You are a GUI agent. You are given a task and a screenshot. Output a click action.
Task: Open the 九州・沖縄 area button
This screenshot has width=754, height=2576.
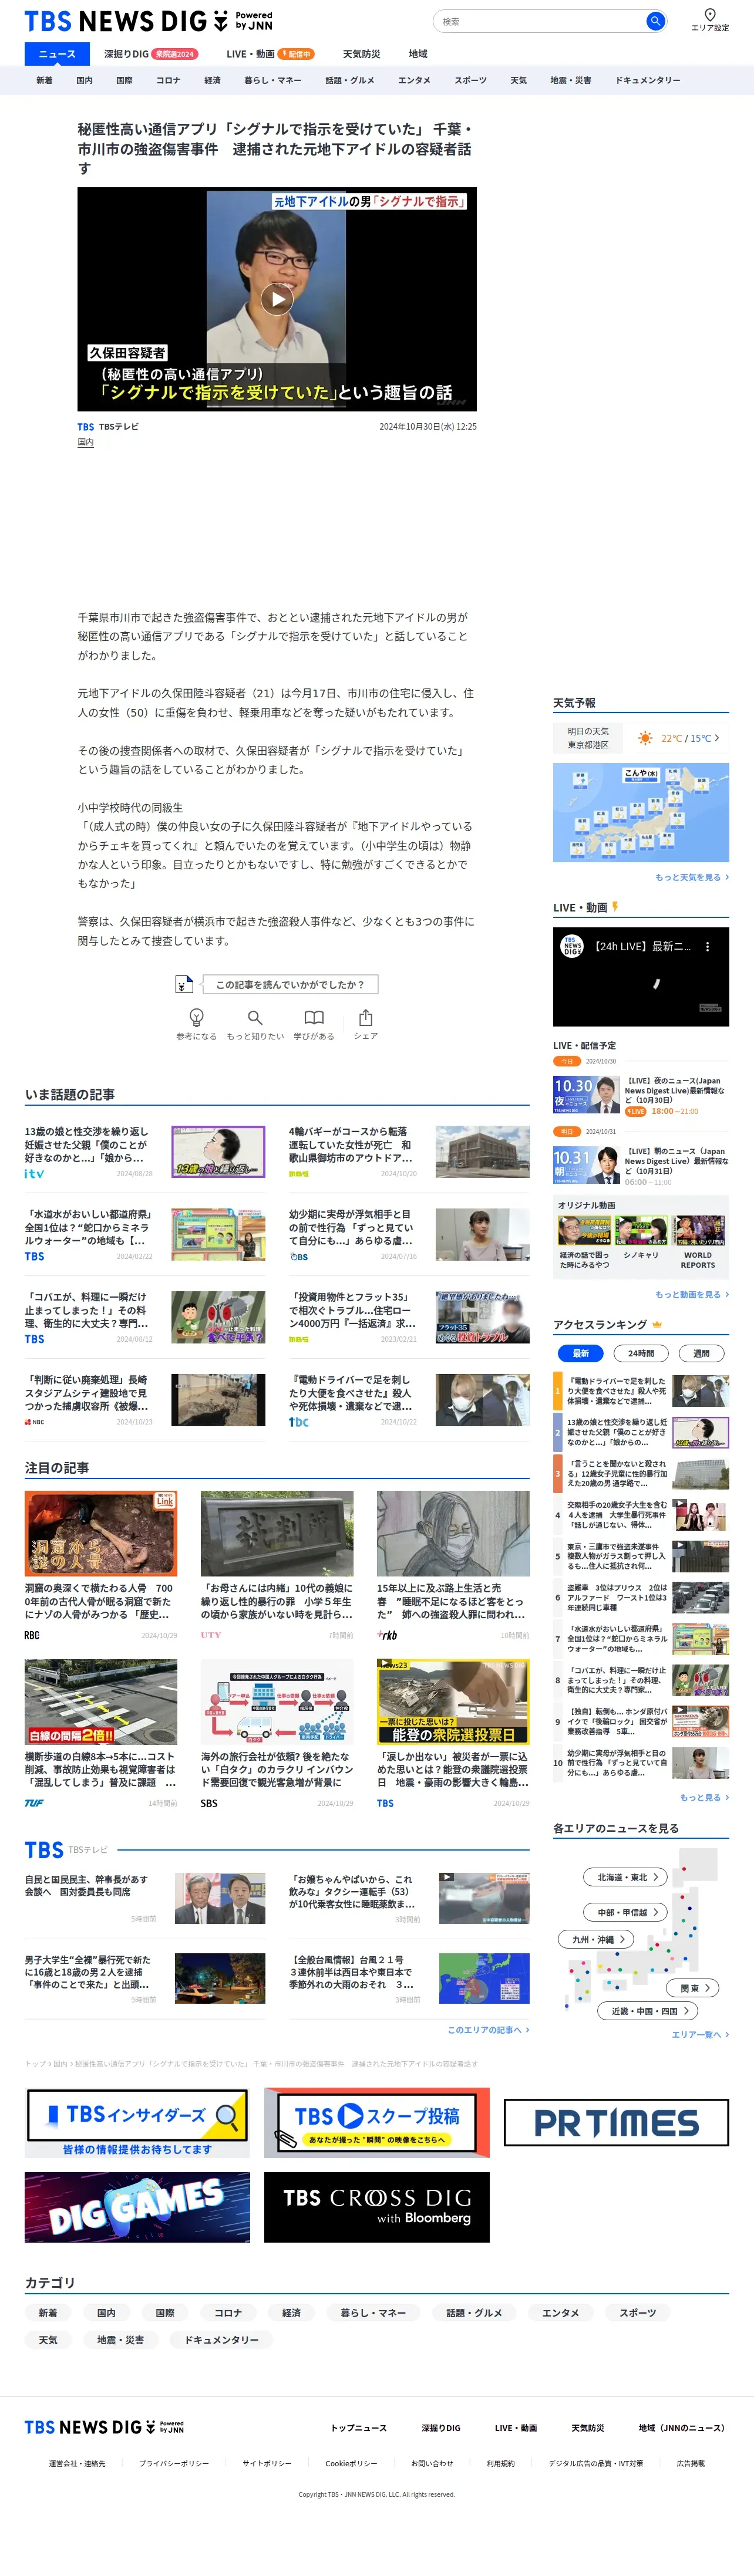597,1939
